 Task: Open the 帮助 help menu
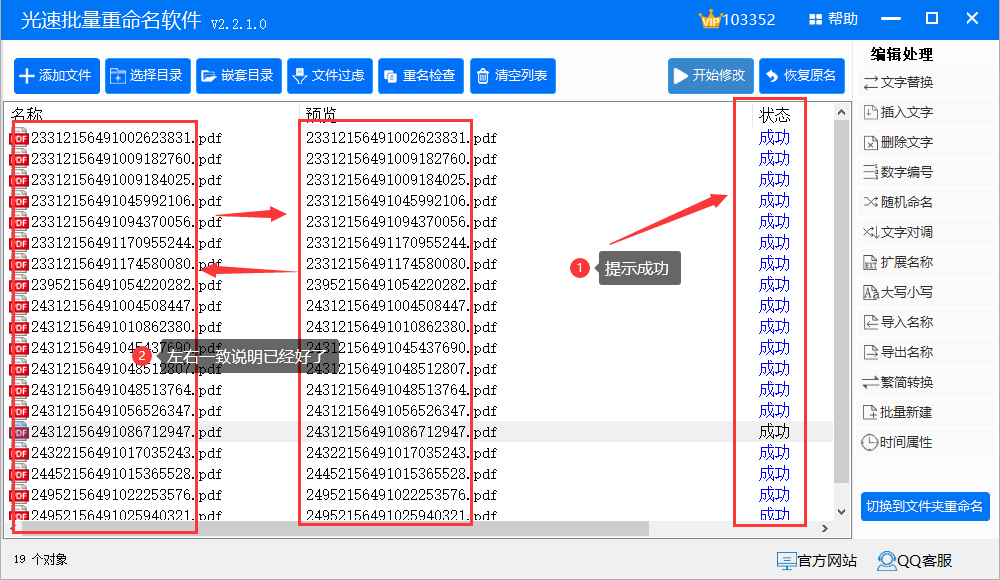834,19
